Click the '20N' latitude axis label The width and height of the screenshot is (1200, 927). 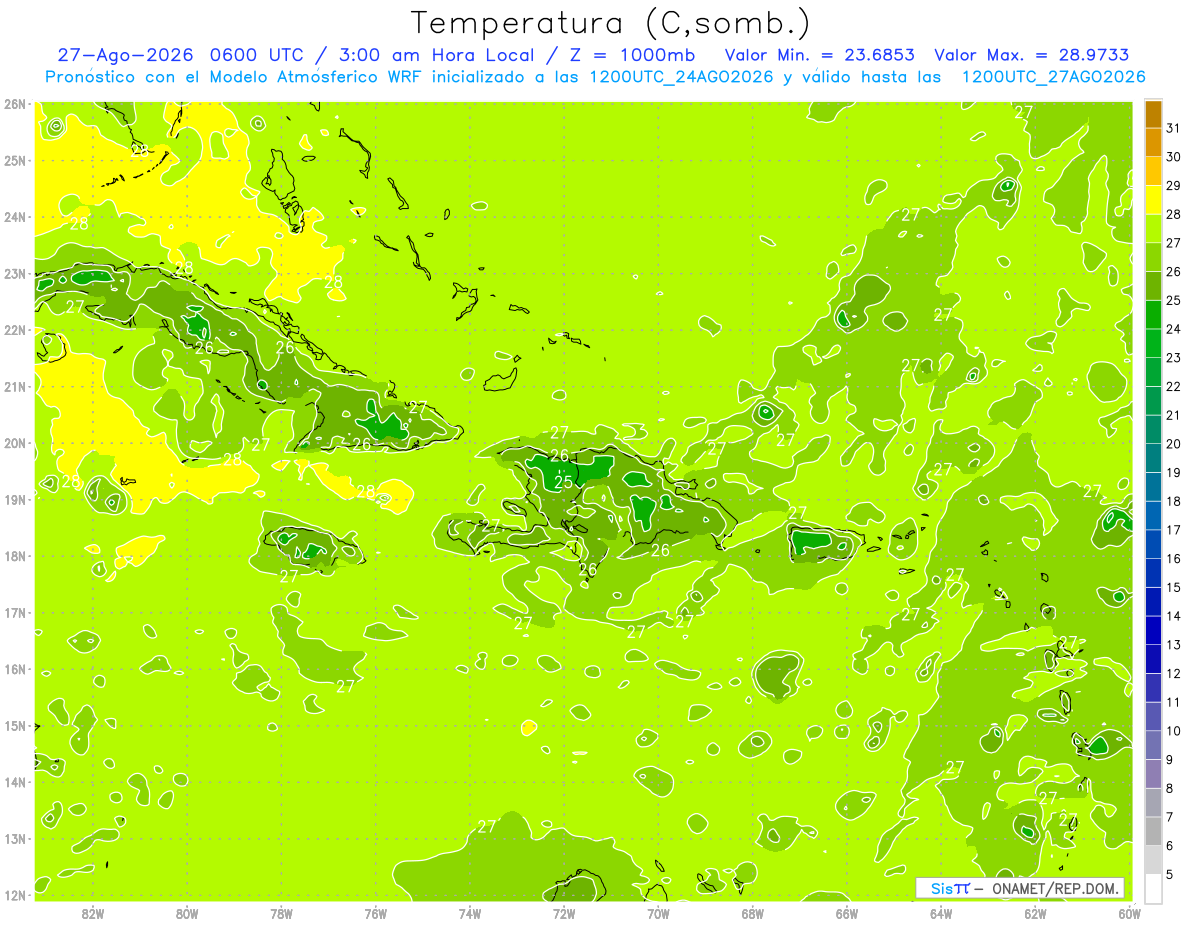tap(15, 443)
